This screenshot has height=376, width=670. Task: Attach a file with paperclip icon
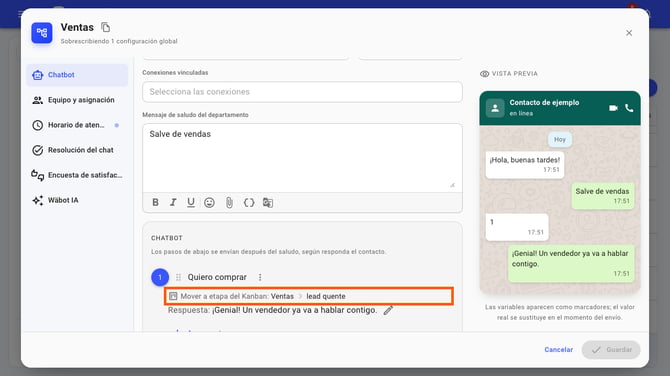pyautogui.click(x=229, y=203)
